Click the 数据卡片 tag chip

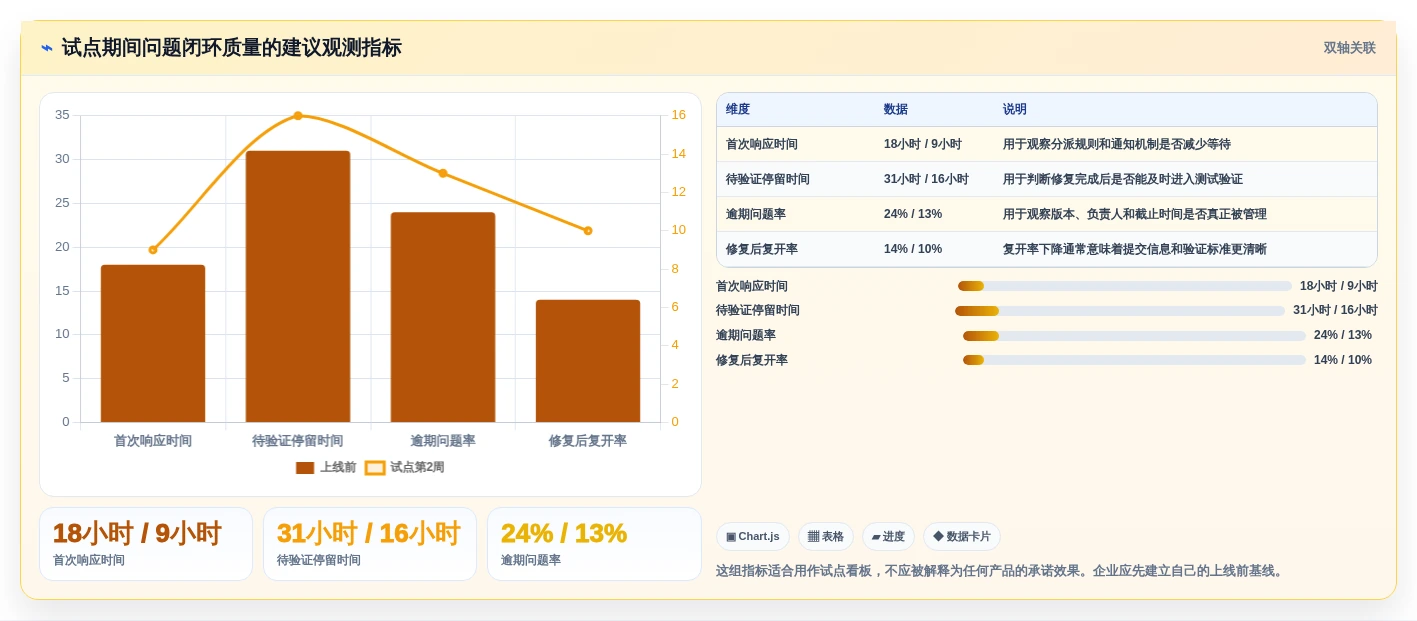961,537
